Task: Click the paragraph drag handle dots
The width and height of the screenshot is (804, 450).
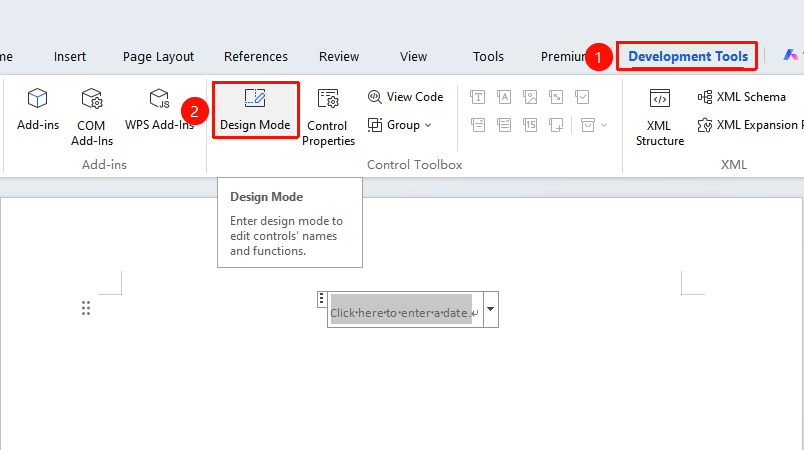Action: tap(86, 308)
